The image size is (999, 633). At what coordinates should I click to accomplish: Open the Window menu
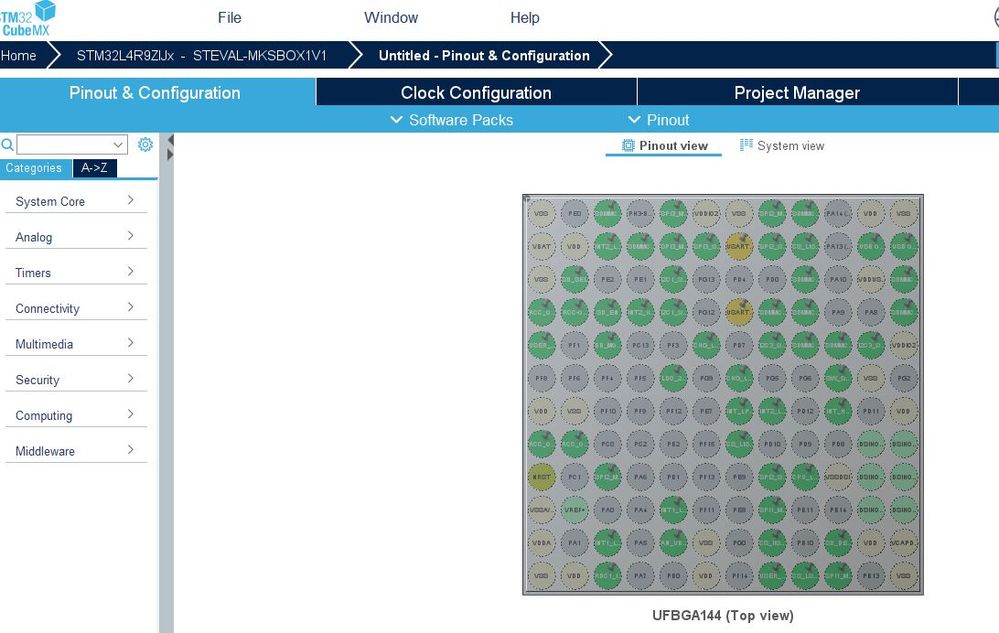(391, 18)
